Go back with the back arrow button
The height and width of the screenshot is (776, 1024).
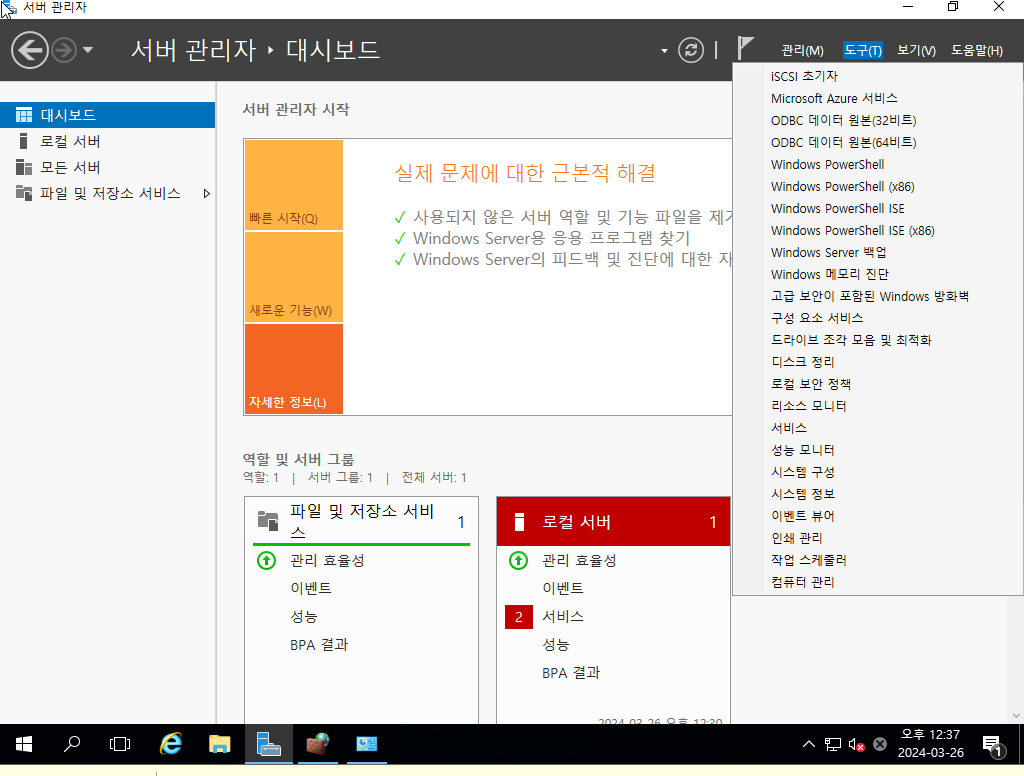[x=29, y=50]
